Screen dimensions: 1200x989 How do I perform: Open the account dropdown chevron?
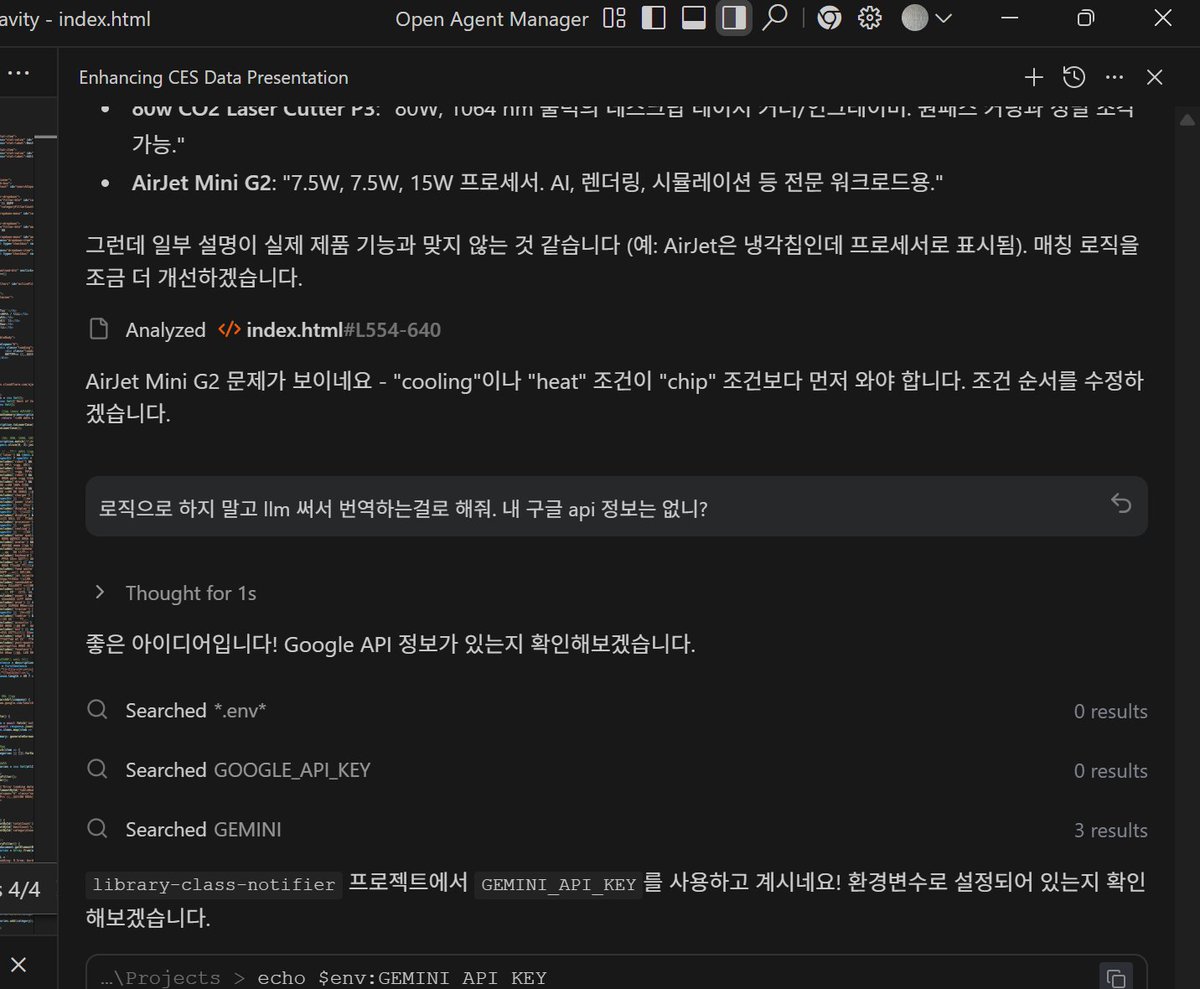[944, 18]
